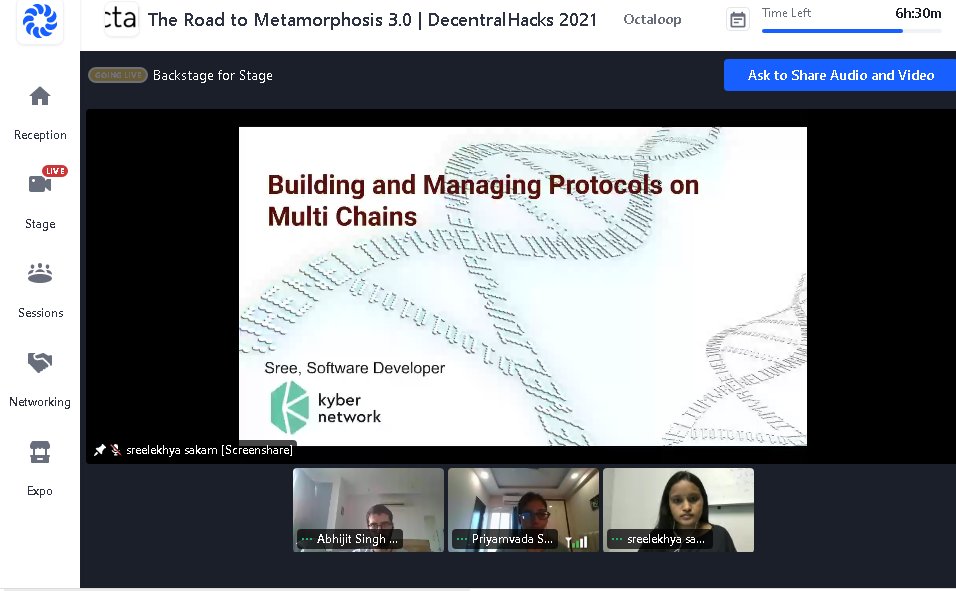
Task: Click the GOING LIVE status badge
Action: 118,75
